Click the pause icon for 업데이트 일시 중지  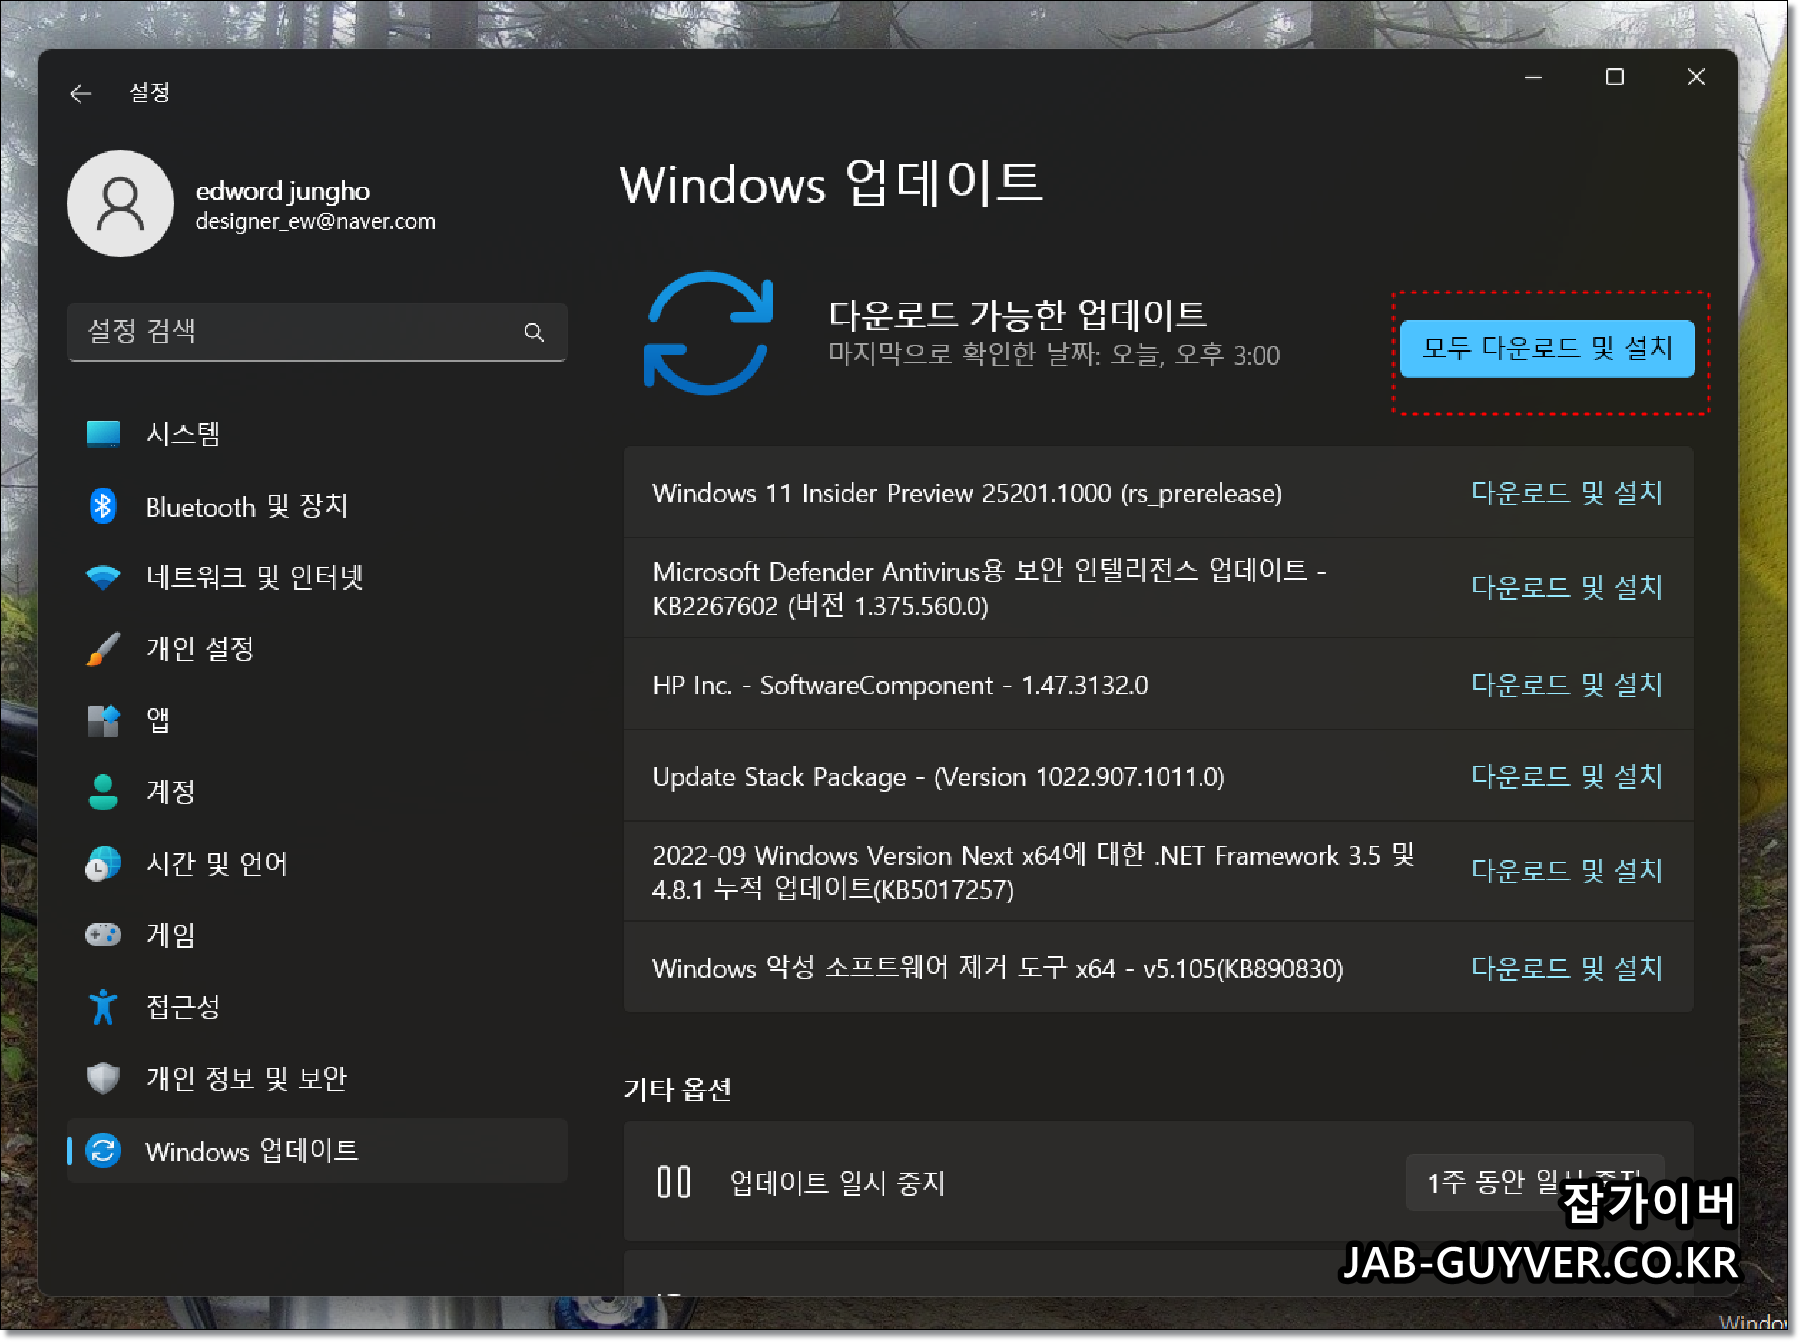pyautogui.click(x=674, y=1182)
